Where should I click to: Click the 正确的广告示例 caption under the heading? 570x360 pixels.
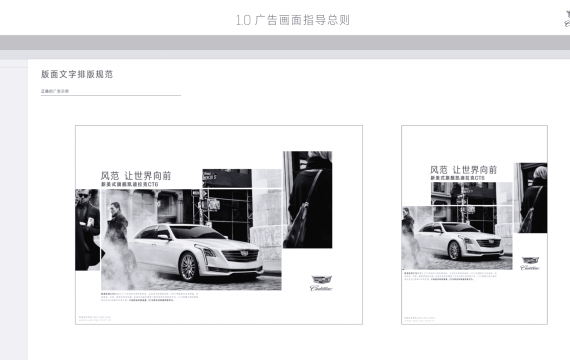tap(55, 91)
